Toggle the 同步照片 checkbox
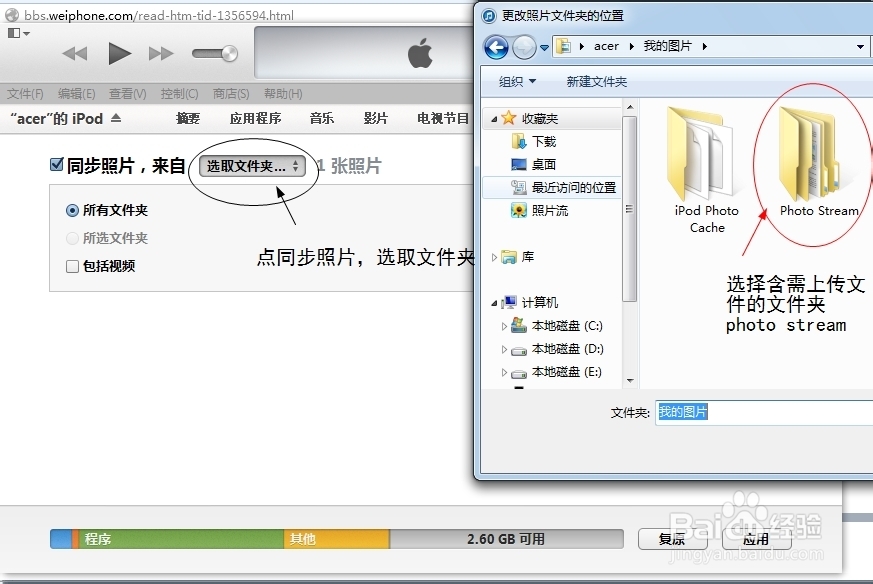This screenshot has width=873, height=584. (56, 164)
